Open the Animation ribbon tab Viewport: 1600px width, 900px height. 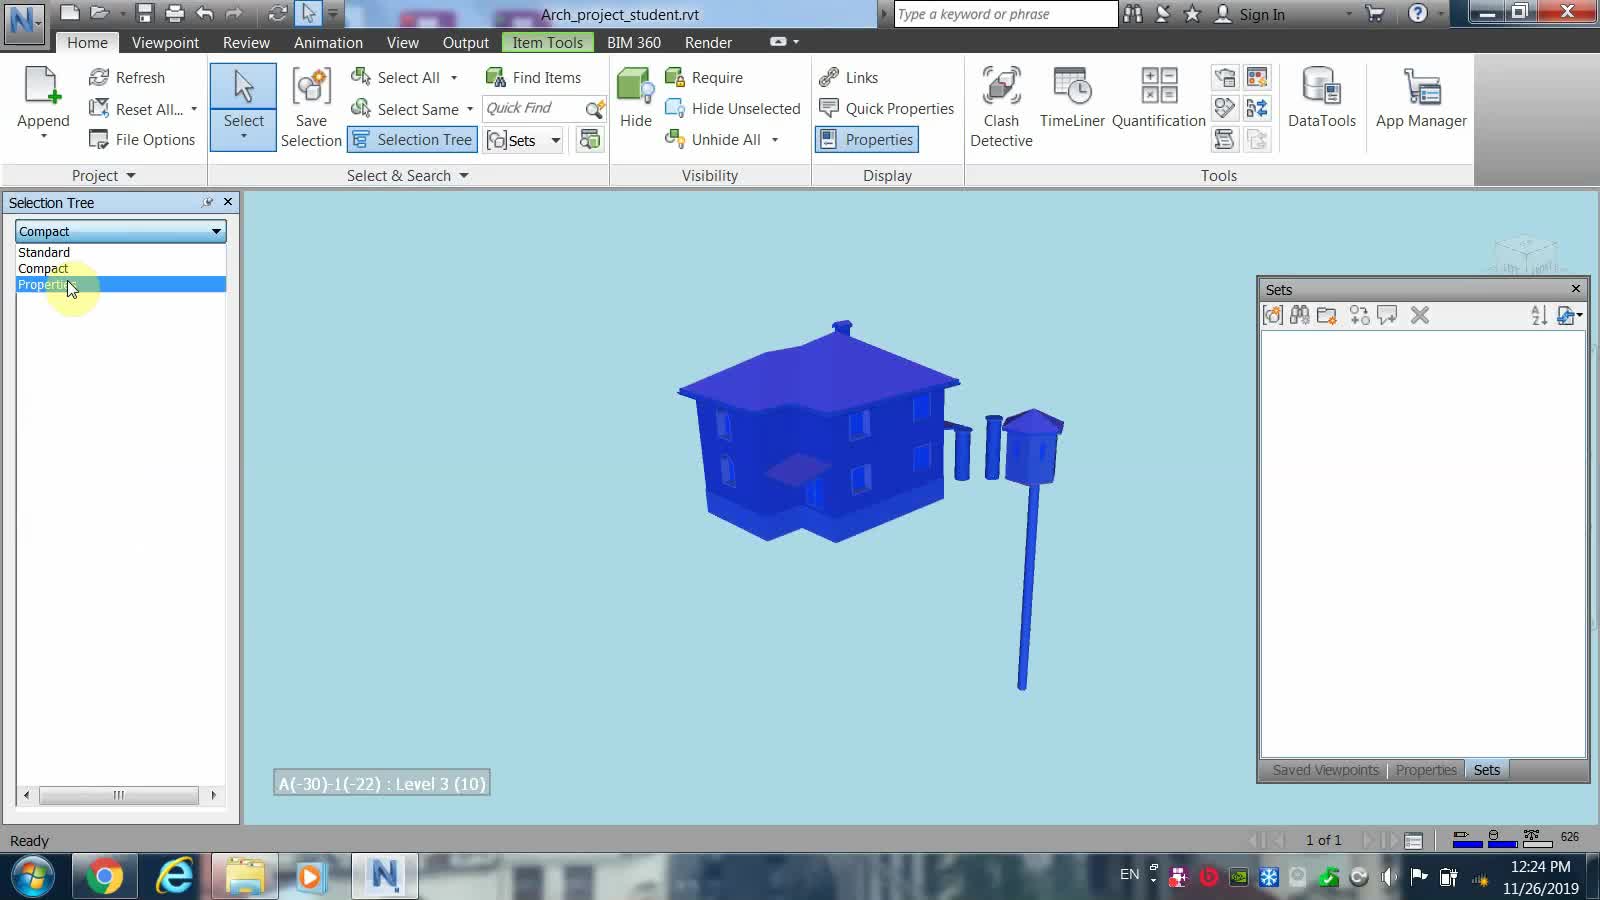(328, 42)
